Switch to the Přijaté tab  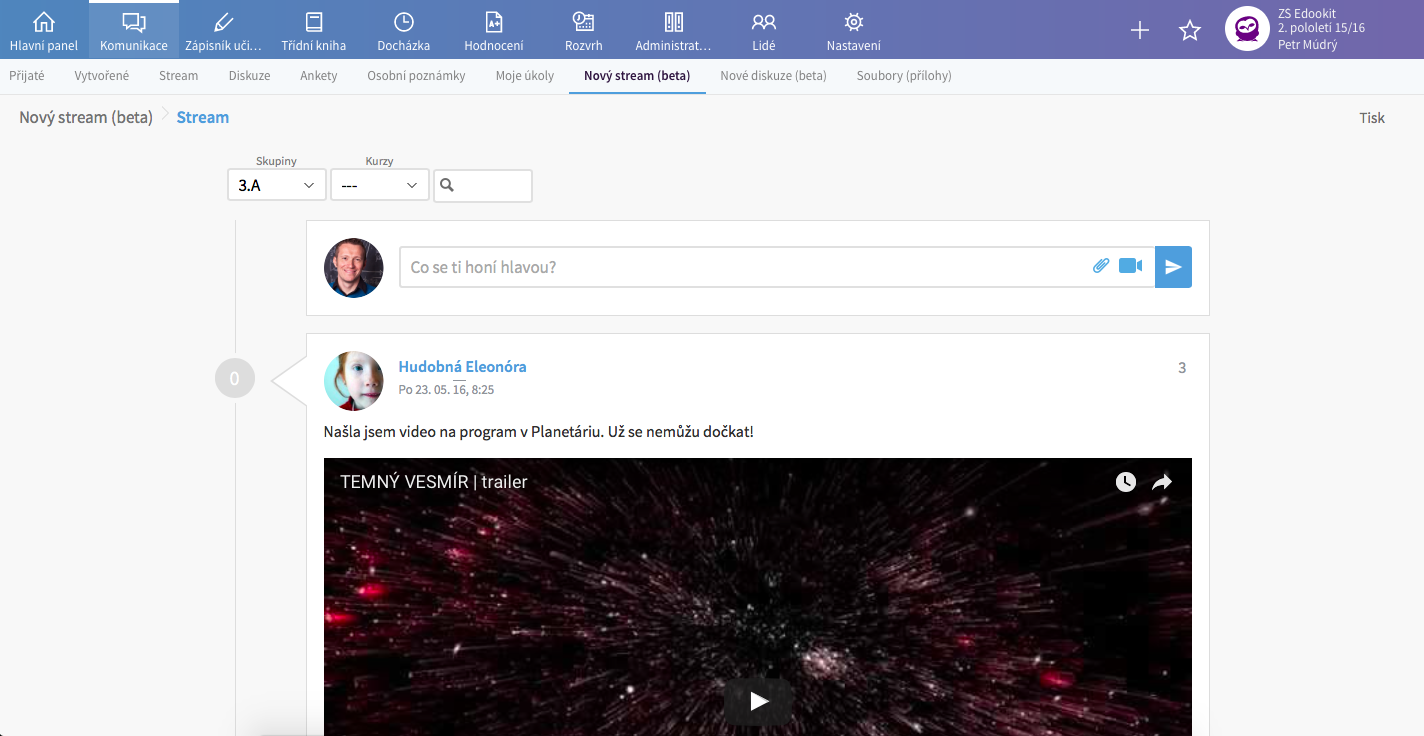pos(27,76)
